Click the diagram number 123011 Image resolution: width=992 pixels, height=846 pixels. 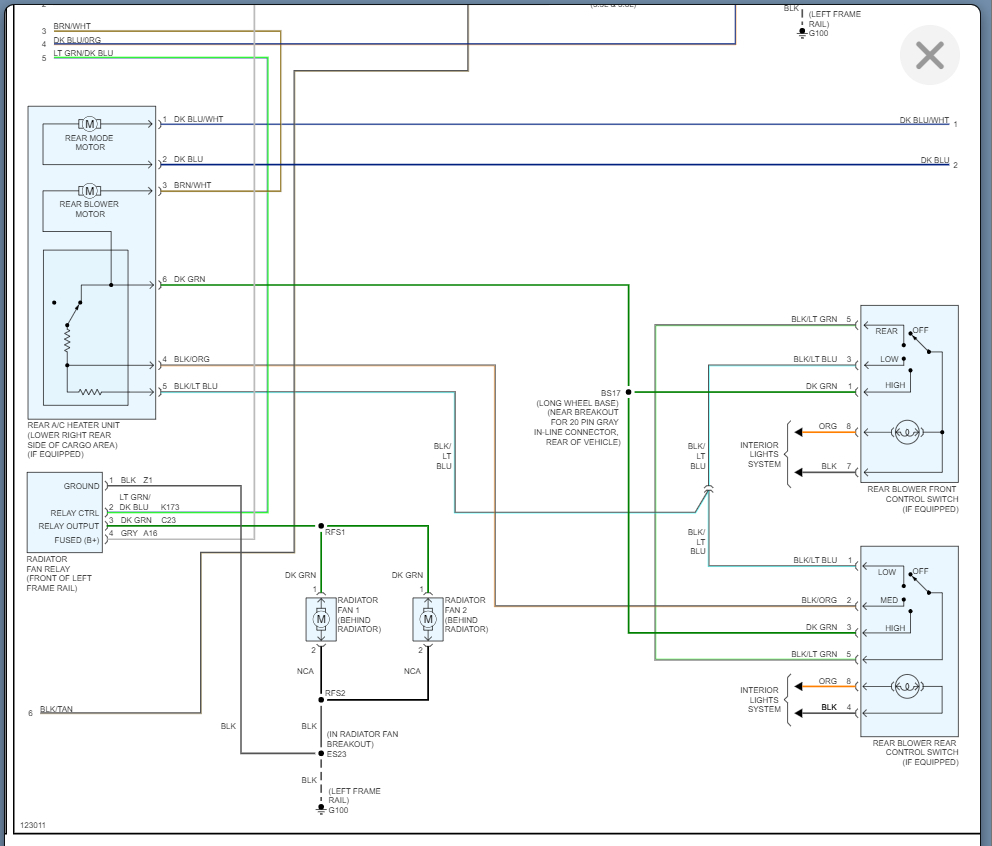(33, 825)
